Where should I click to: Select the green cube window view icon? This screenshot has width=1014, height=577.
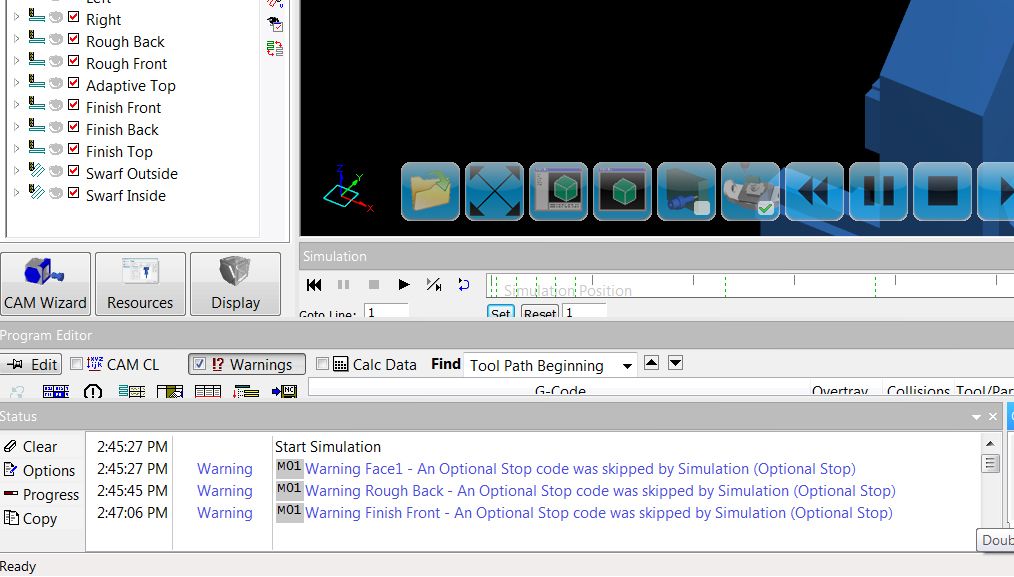point(558,191)
